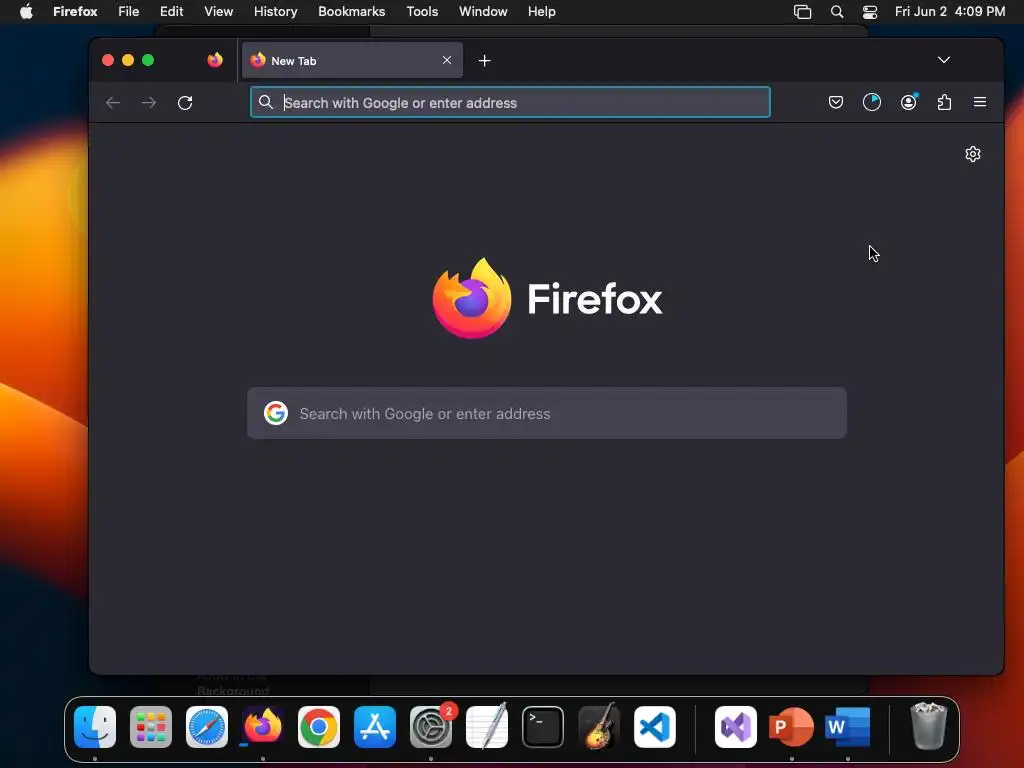Image resolution: width=1024 pixels, height=768 pixels.
Task: Open the File menu
Action: coord(129,12)
